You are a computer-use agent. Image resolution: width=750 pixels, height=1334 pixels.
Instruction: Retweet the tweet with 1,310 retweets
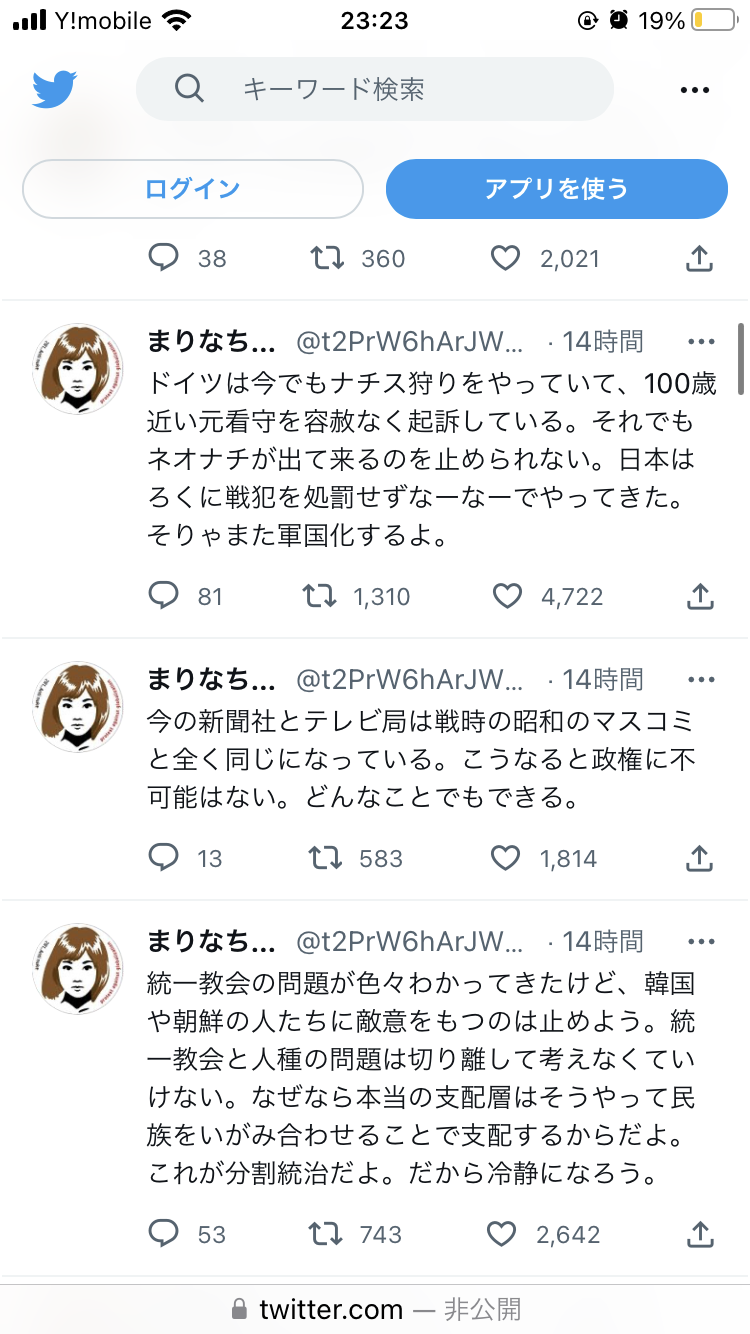[x=322, y=596]
